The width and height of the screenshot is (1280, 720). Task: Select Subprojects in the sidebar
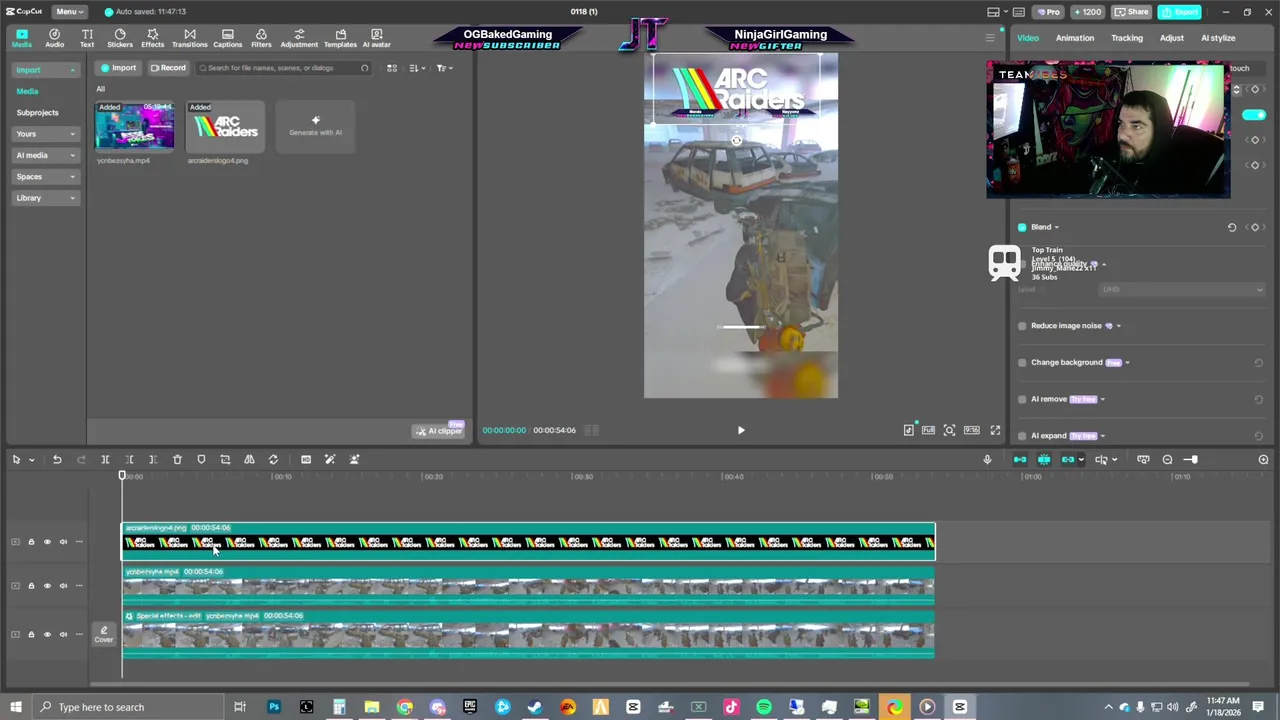37,113
